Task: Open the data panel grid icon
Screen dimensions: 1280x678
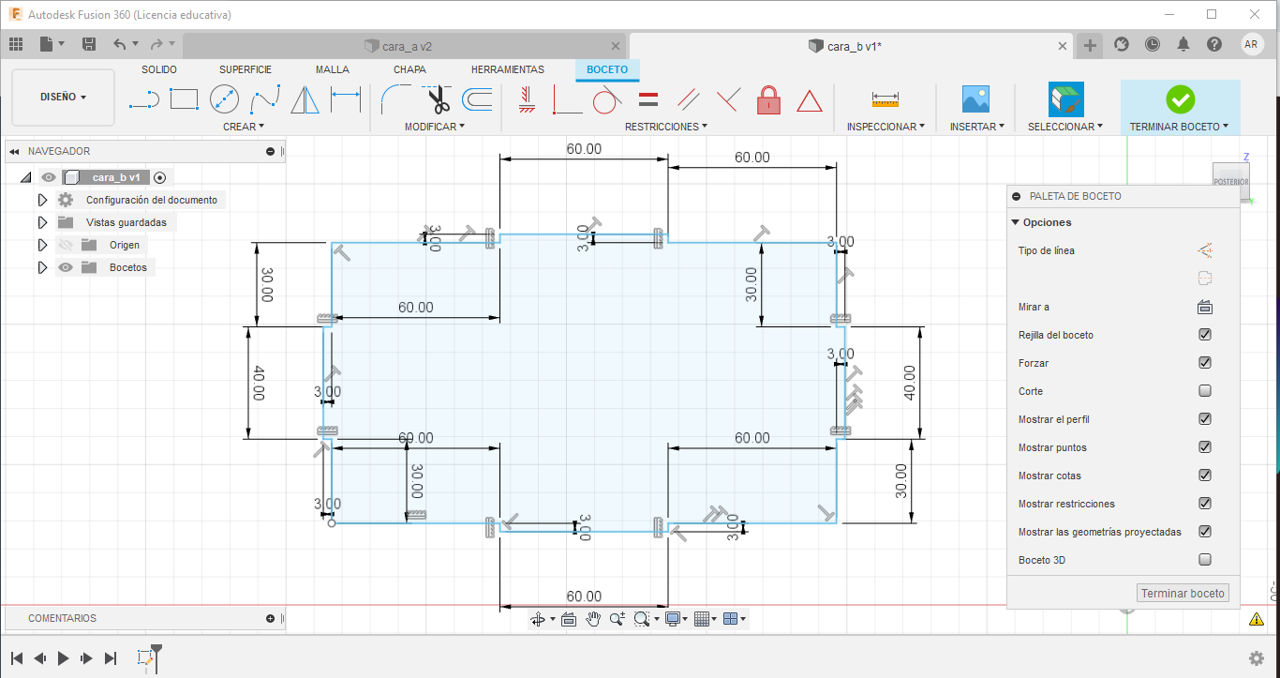Action: pyautogui.click(x=16, y=44)
